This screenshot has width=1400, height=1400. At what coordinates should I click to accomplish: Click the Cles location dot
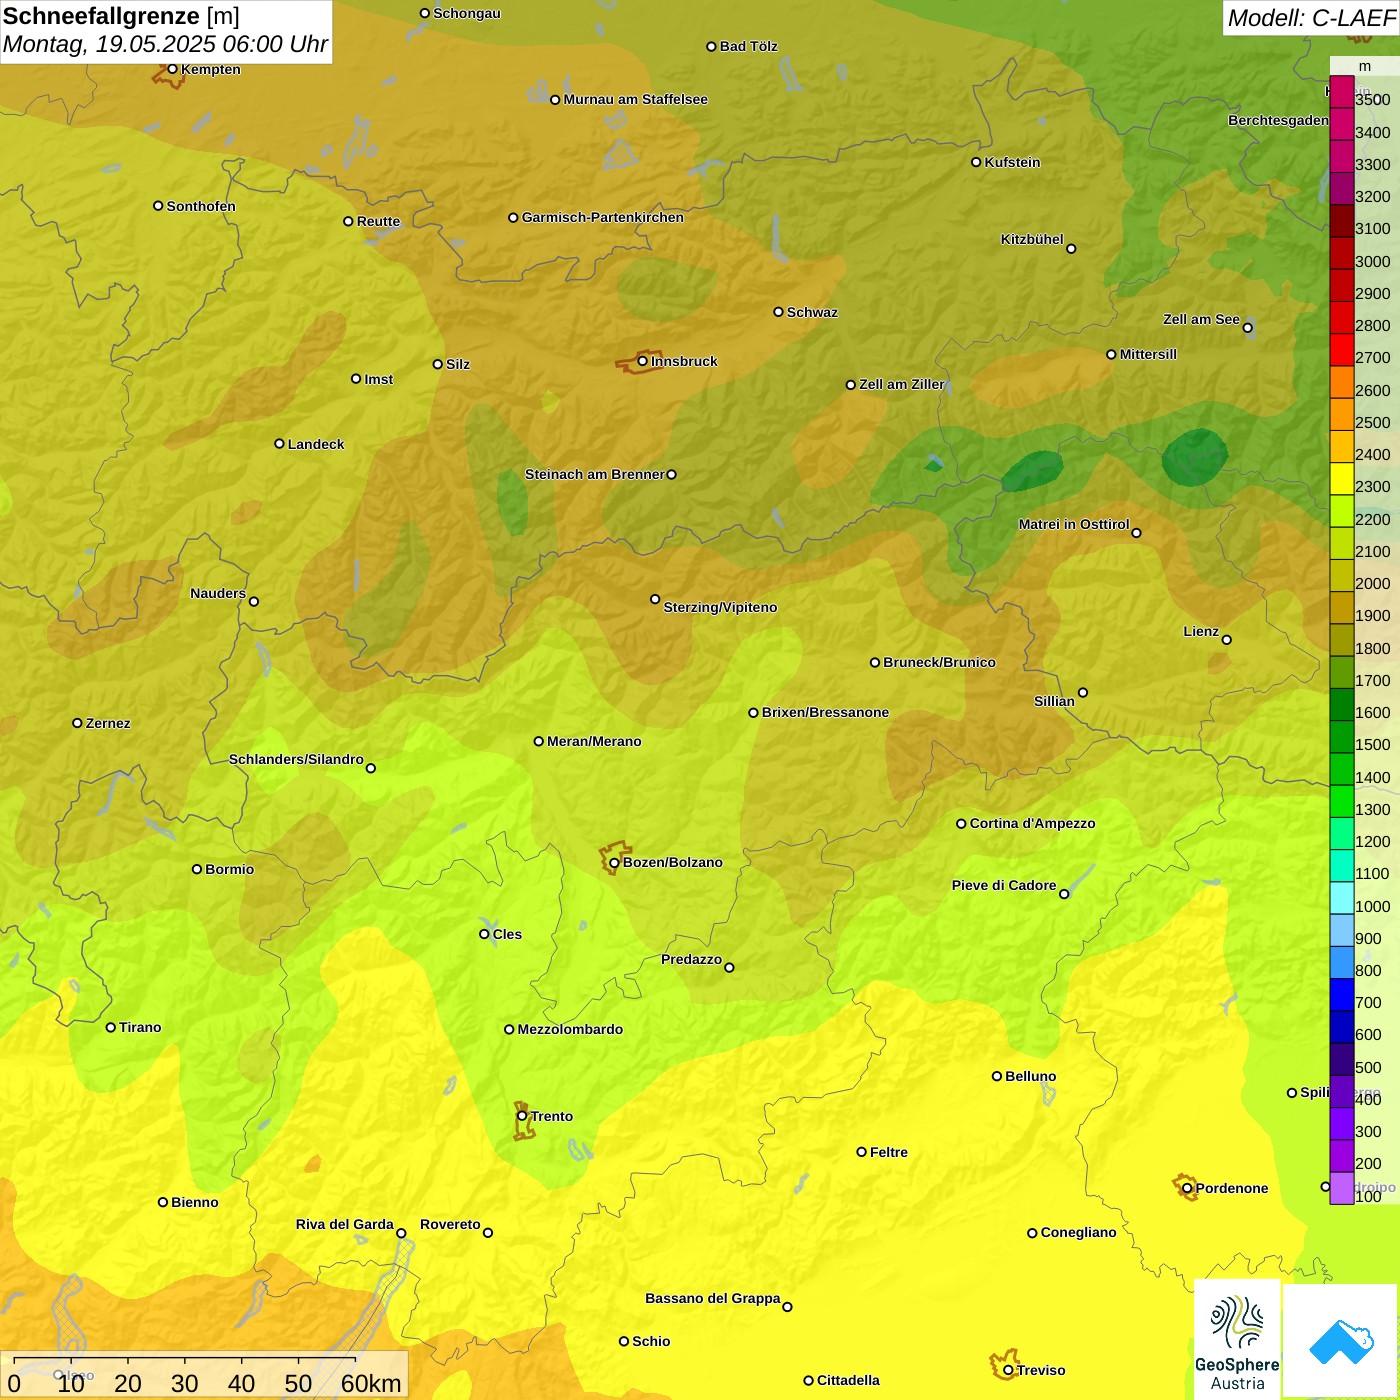(484, 934)
